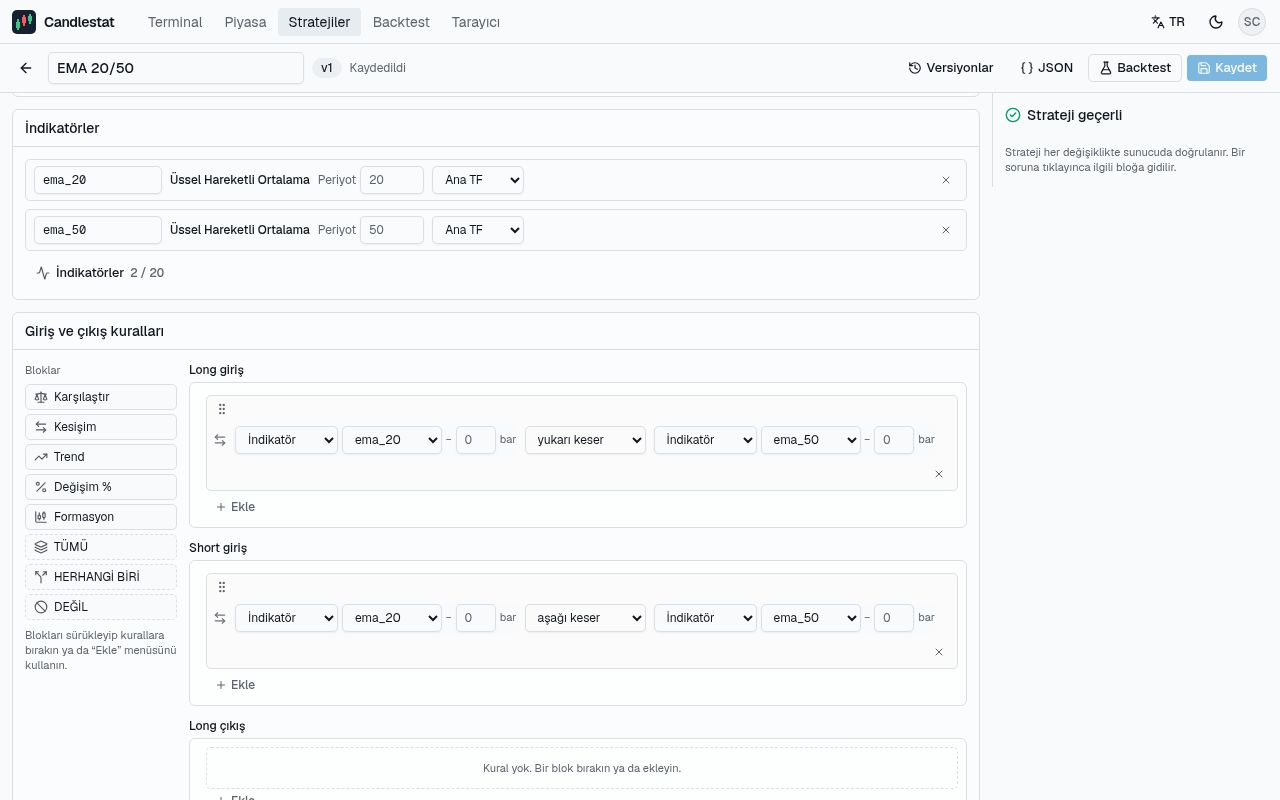This screenshot has height=800, width=1280.
Task: Select the Trend block
Action: (x=101, y=457)
